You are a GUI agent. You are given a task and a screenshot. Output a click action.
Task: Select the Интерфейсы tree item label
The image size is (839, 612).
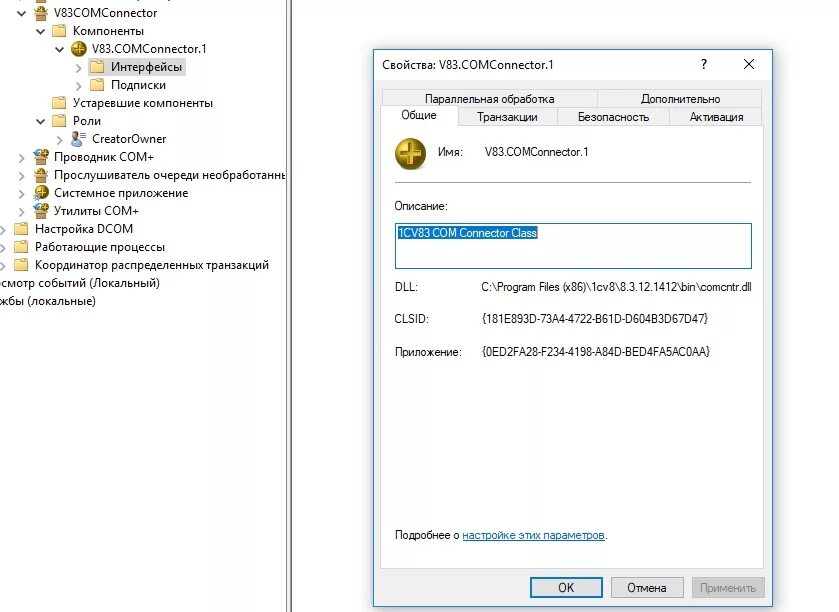[147, 67]
